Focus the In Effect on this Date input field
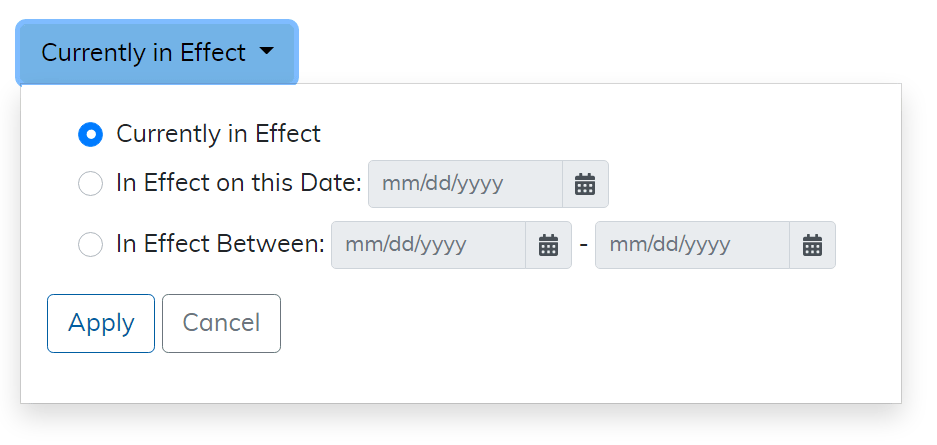Screen dimensions: 937x445 [465, 184]
